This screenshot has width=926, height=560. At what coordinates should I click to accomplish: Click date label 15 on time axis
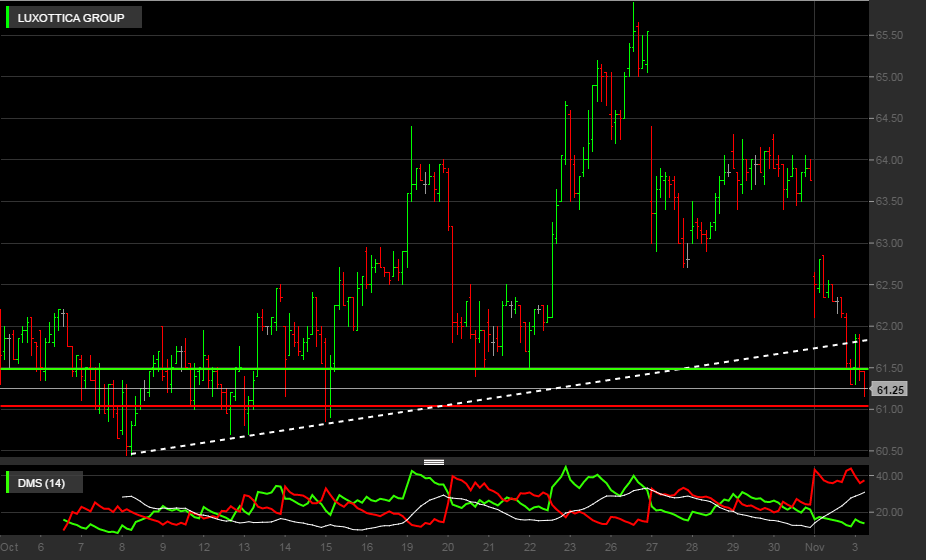click(326, 547)
